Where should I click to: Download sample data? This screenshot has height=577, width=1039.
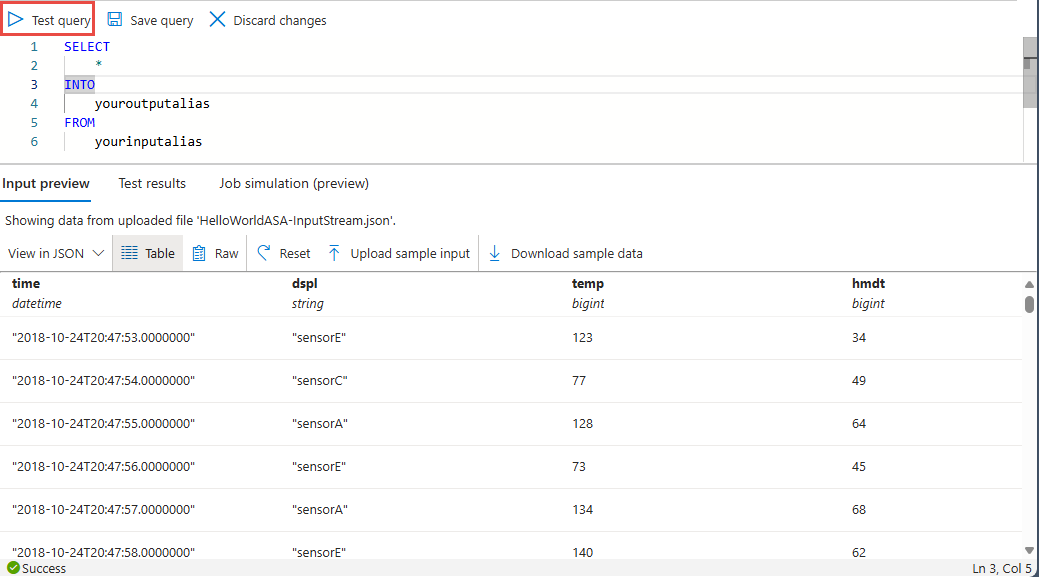(565, 253)
